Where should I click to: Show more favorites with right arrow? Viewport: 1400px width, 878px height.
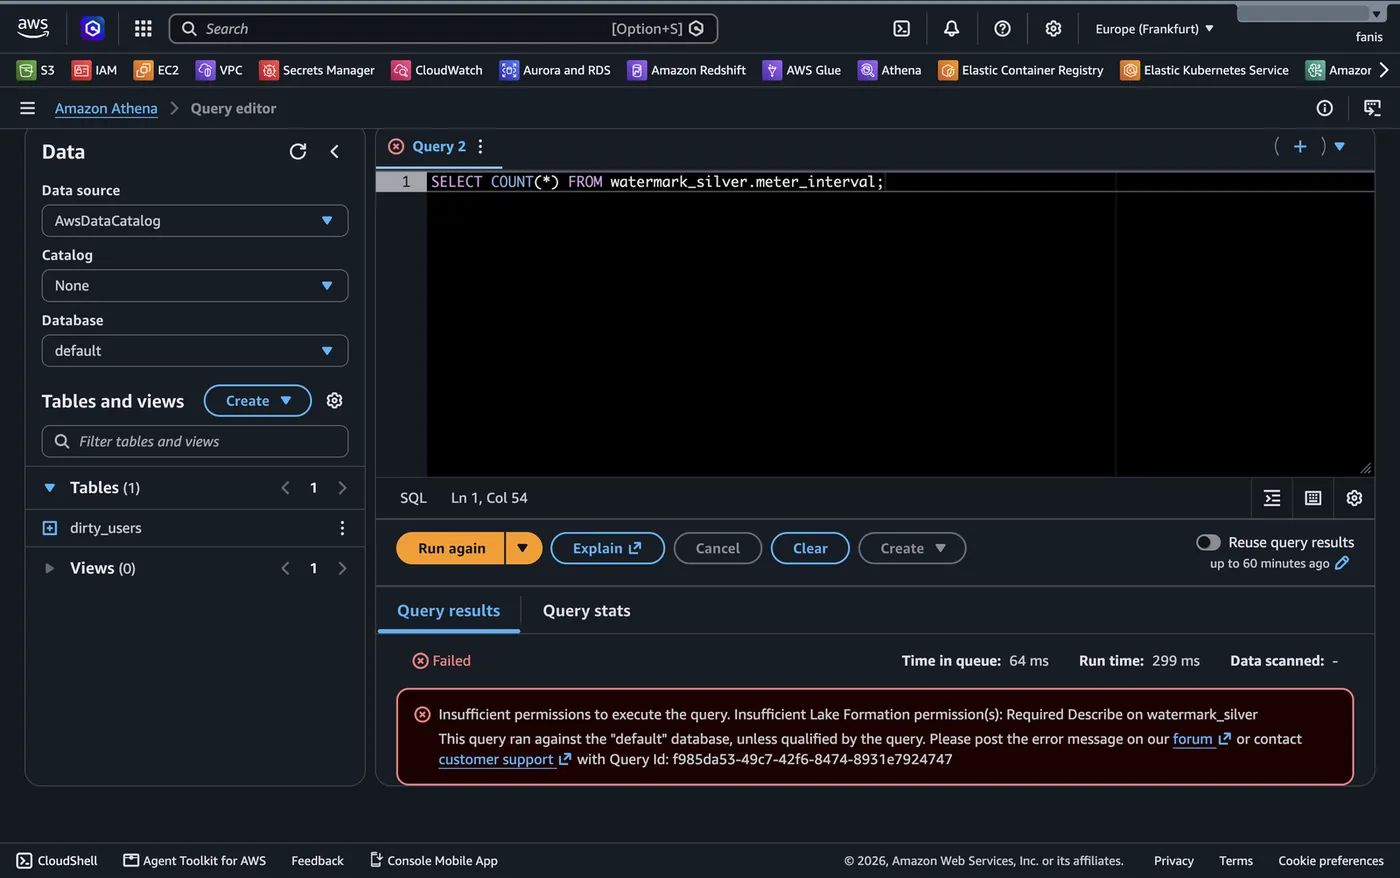tap(1384, 70)
